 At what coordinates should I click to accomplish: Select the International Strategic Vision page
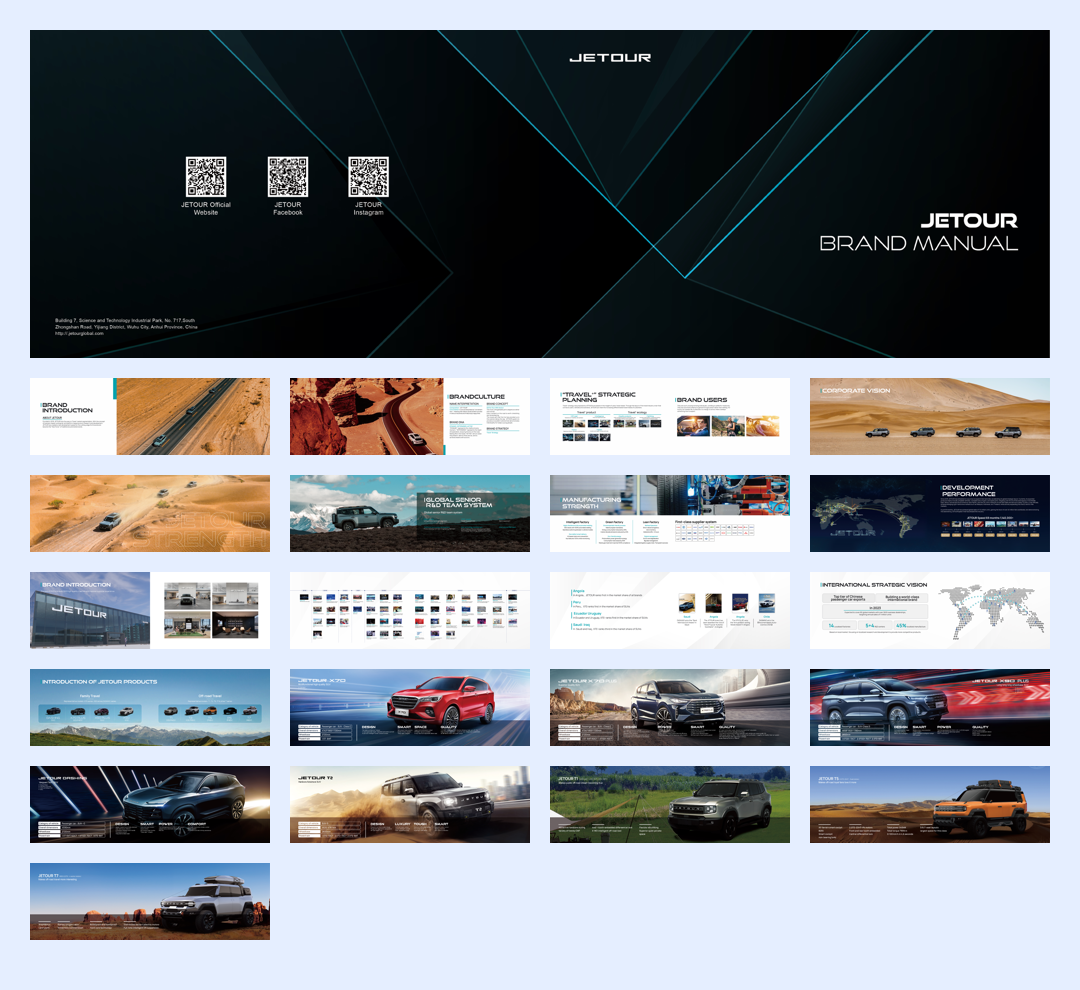click(x=930, y=610)
